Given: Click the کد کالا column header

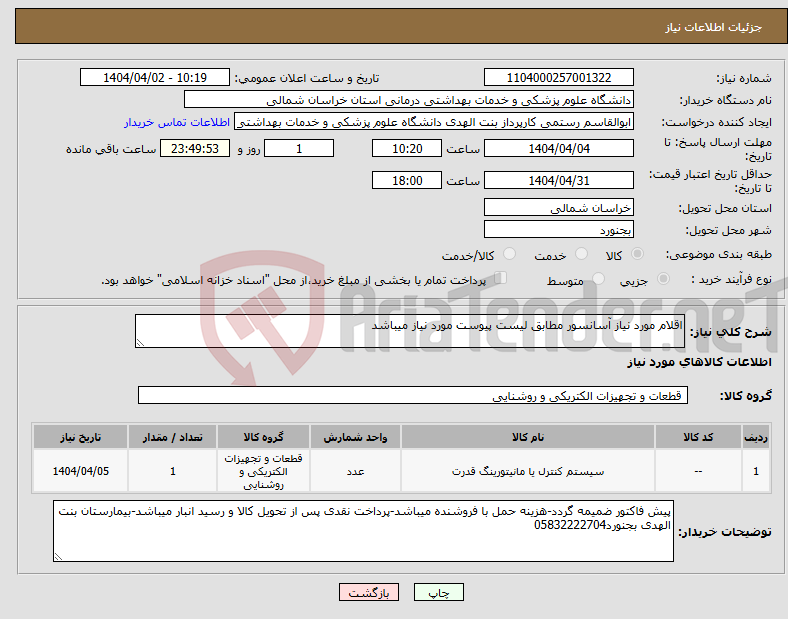Looking at the screenshot, I should pos(698,437).
